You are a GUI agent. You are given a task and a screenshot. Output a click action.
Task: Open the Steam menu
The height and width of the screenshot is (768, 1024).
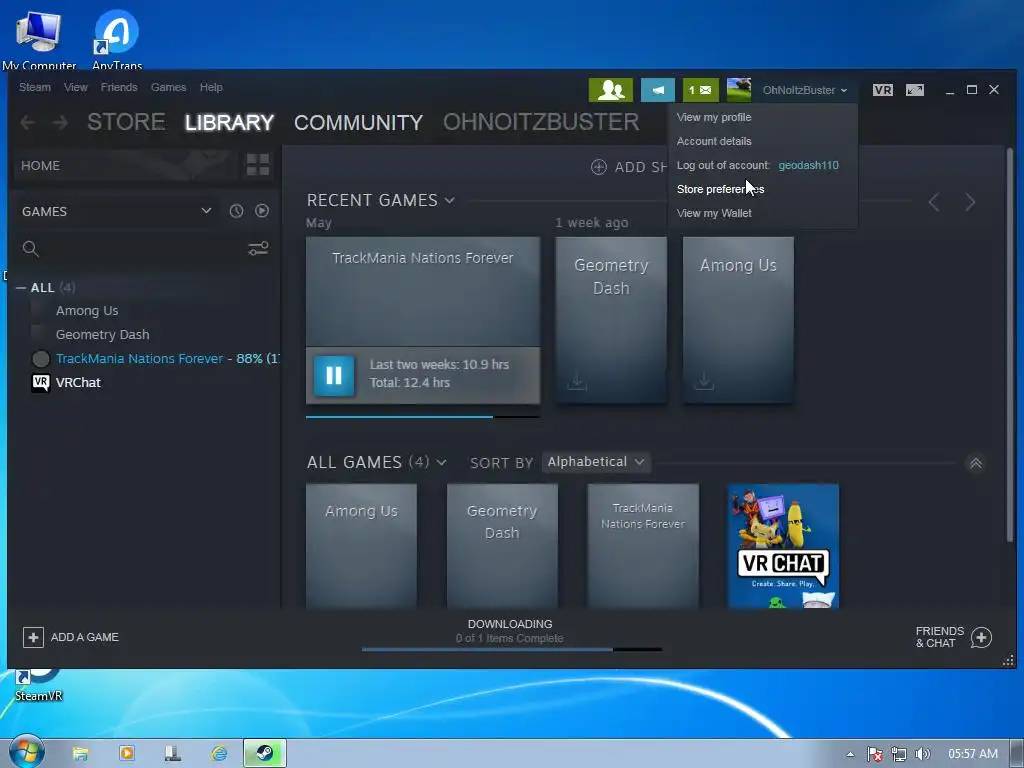(x=35, y=87)
